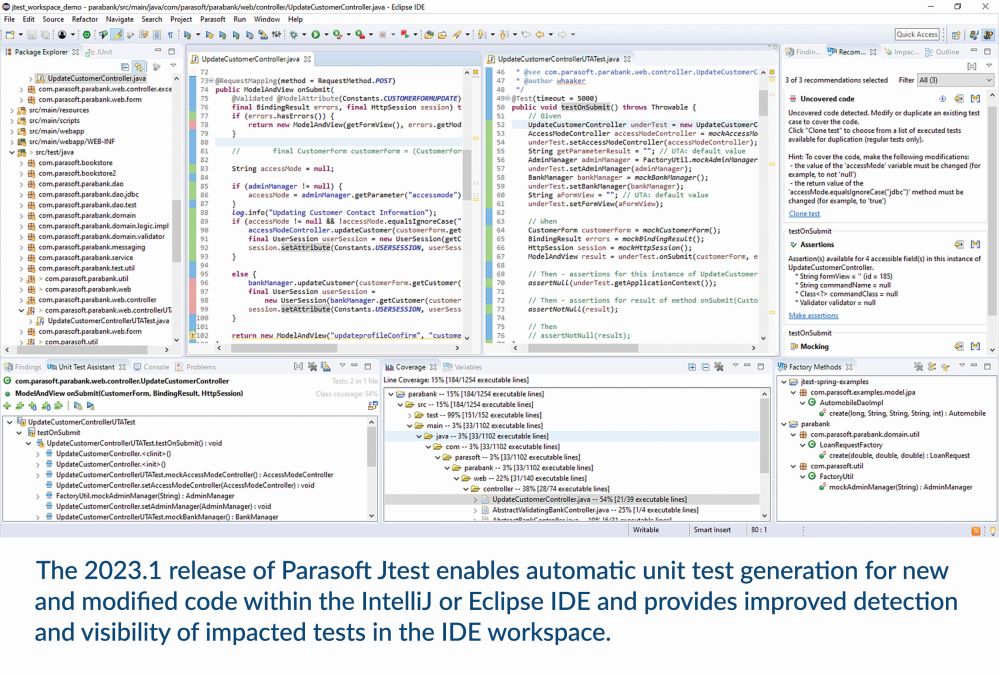Click the Clone test link

804,213
